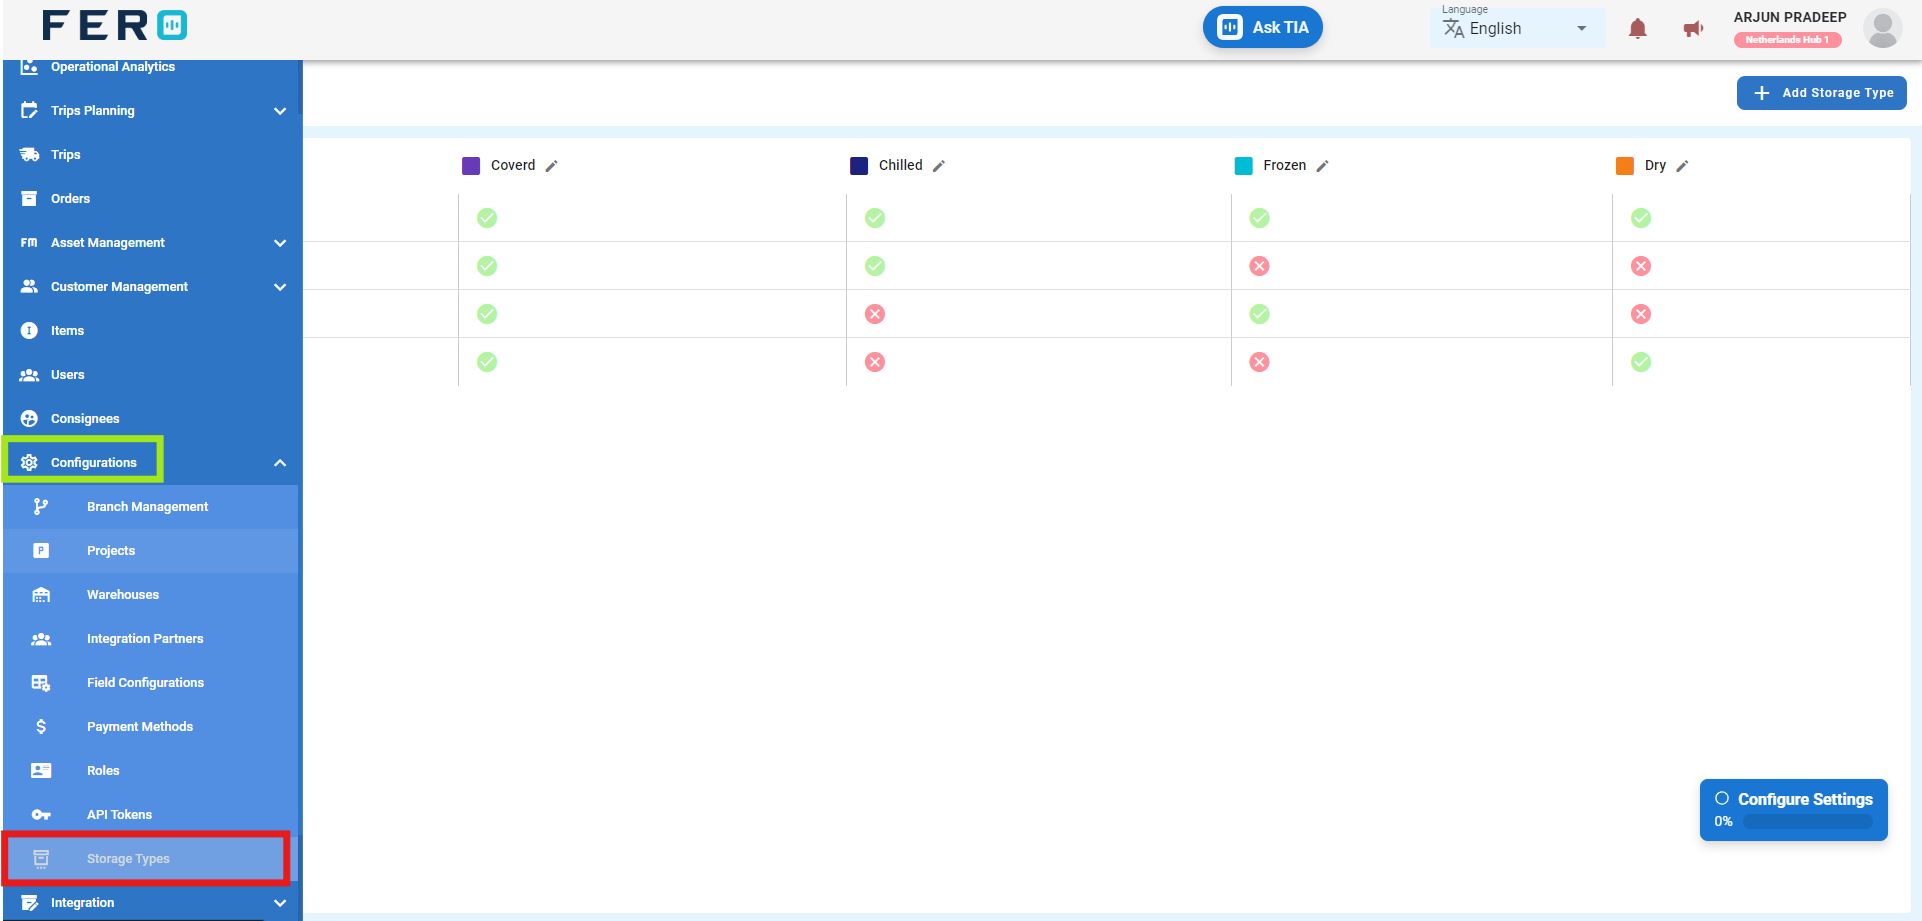Click the navy Chilled color swatch
This screenshot has height=921, width=1922.
(859, 166)
